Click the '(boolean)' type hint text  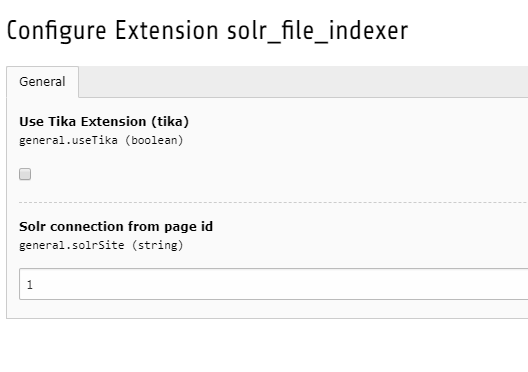[x=154, y=140]
